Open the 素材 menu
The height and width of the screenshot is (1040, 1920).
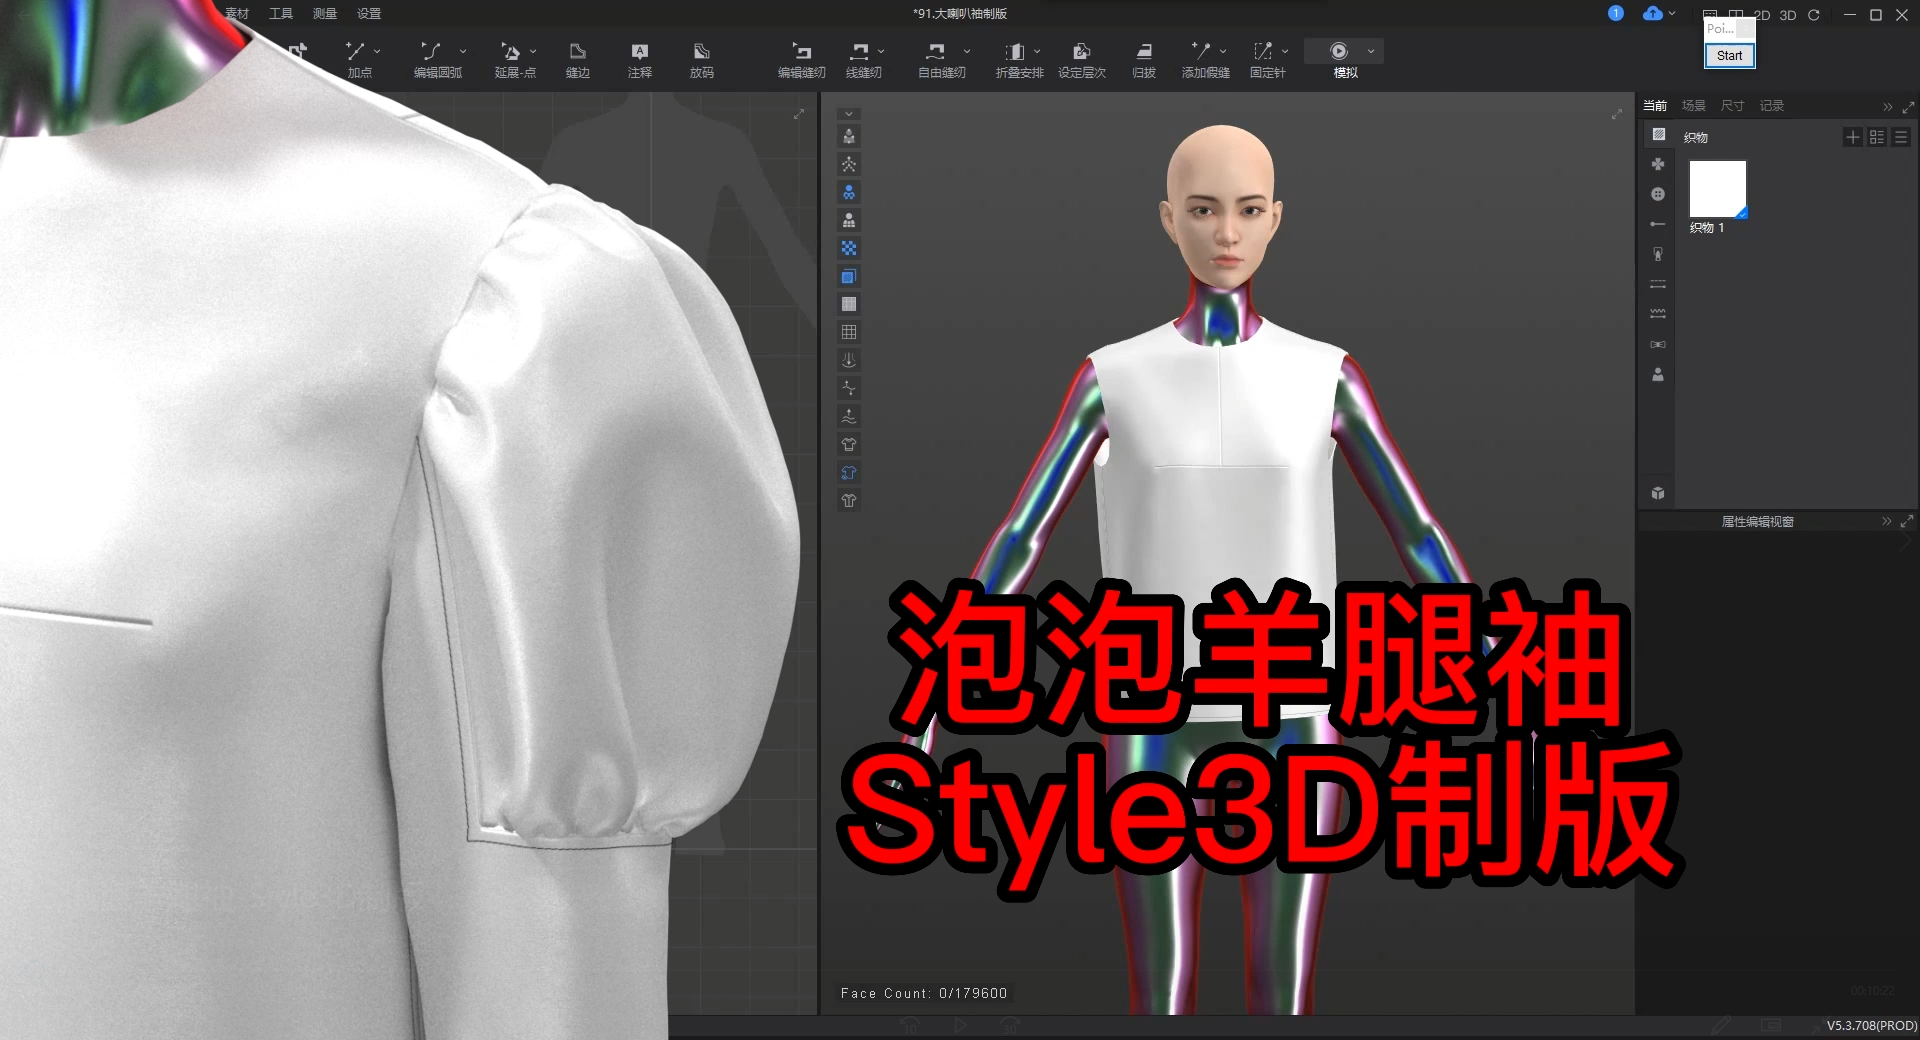coord(237,14)
